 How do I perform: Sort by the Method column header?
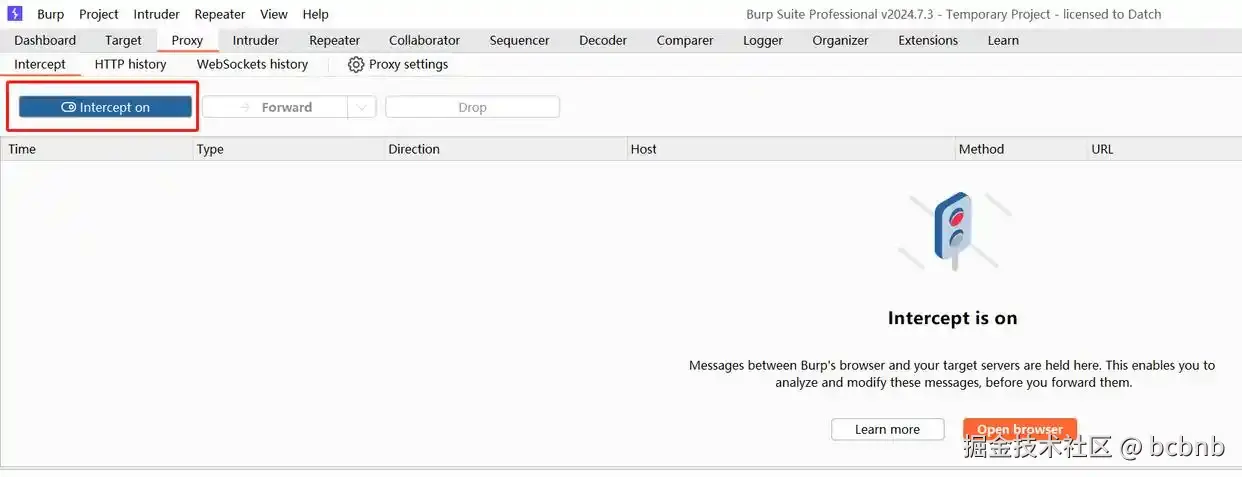pyautogui.click(x=1021, y=149)
